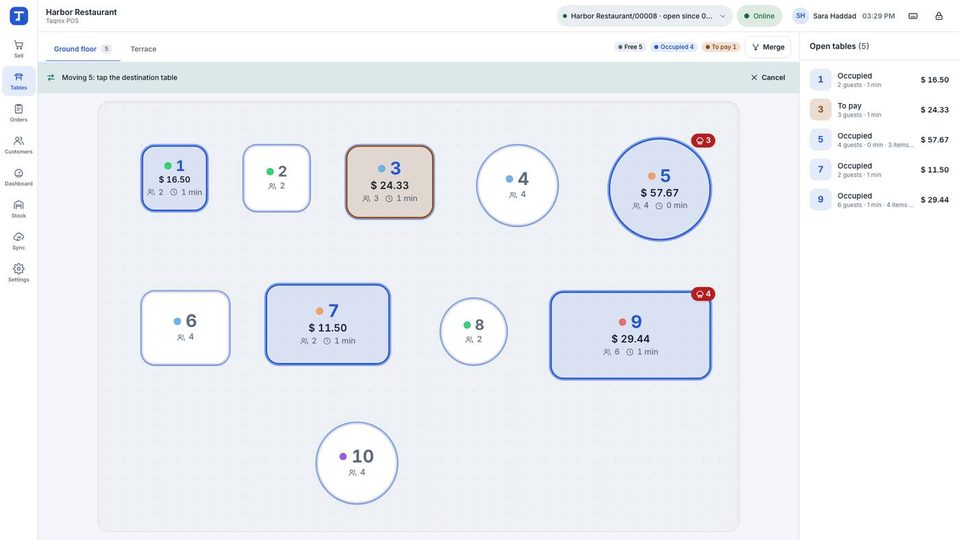Open the session selector dropdown Harbor Restaurant/00008
The height and width of the screenshot is (540, 959).
point(644,16)
